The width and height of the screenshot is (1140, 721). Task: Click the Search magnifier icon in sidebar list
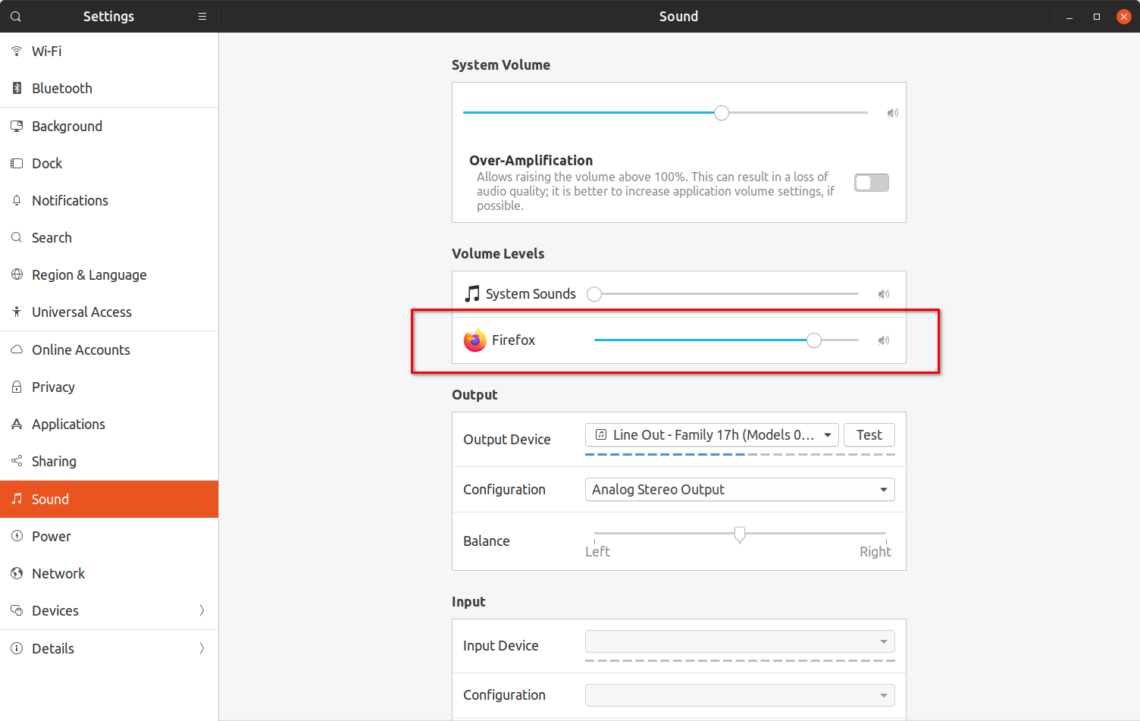tap(17, 237)
